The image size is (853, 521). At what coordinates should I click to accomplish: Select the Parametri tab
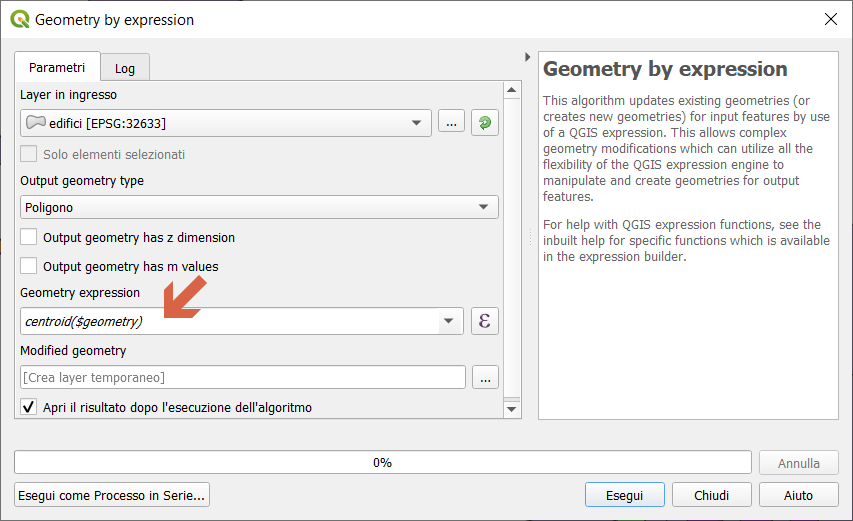[57, 67]
